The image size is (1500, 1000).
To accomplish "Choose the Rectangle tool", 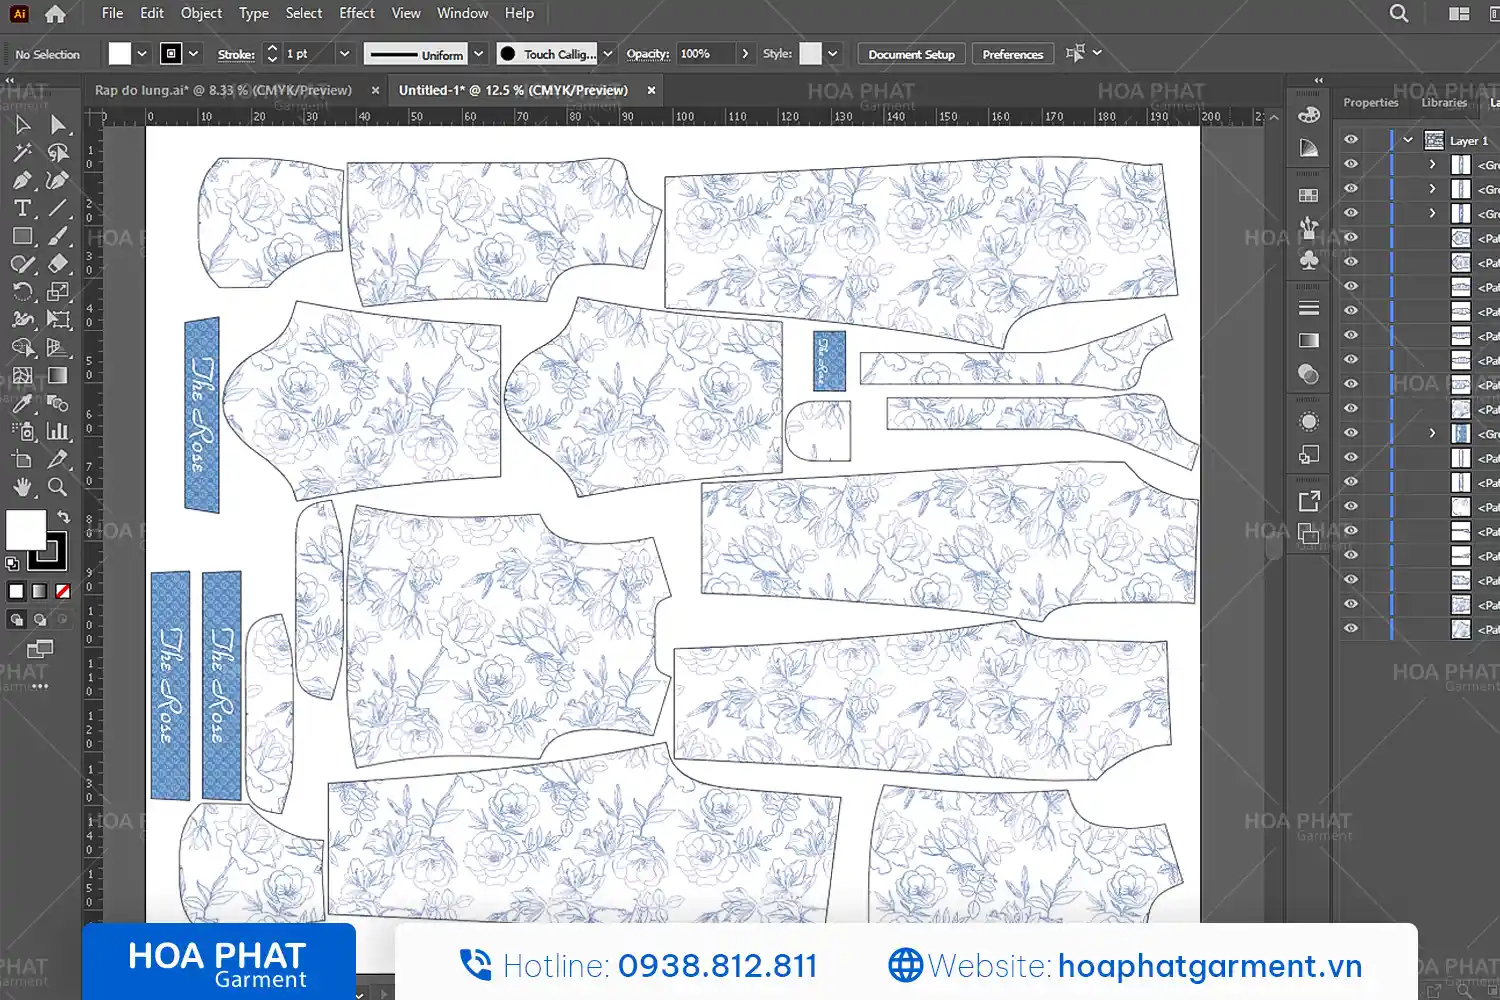I will tap(22, 237).
